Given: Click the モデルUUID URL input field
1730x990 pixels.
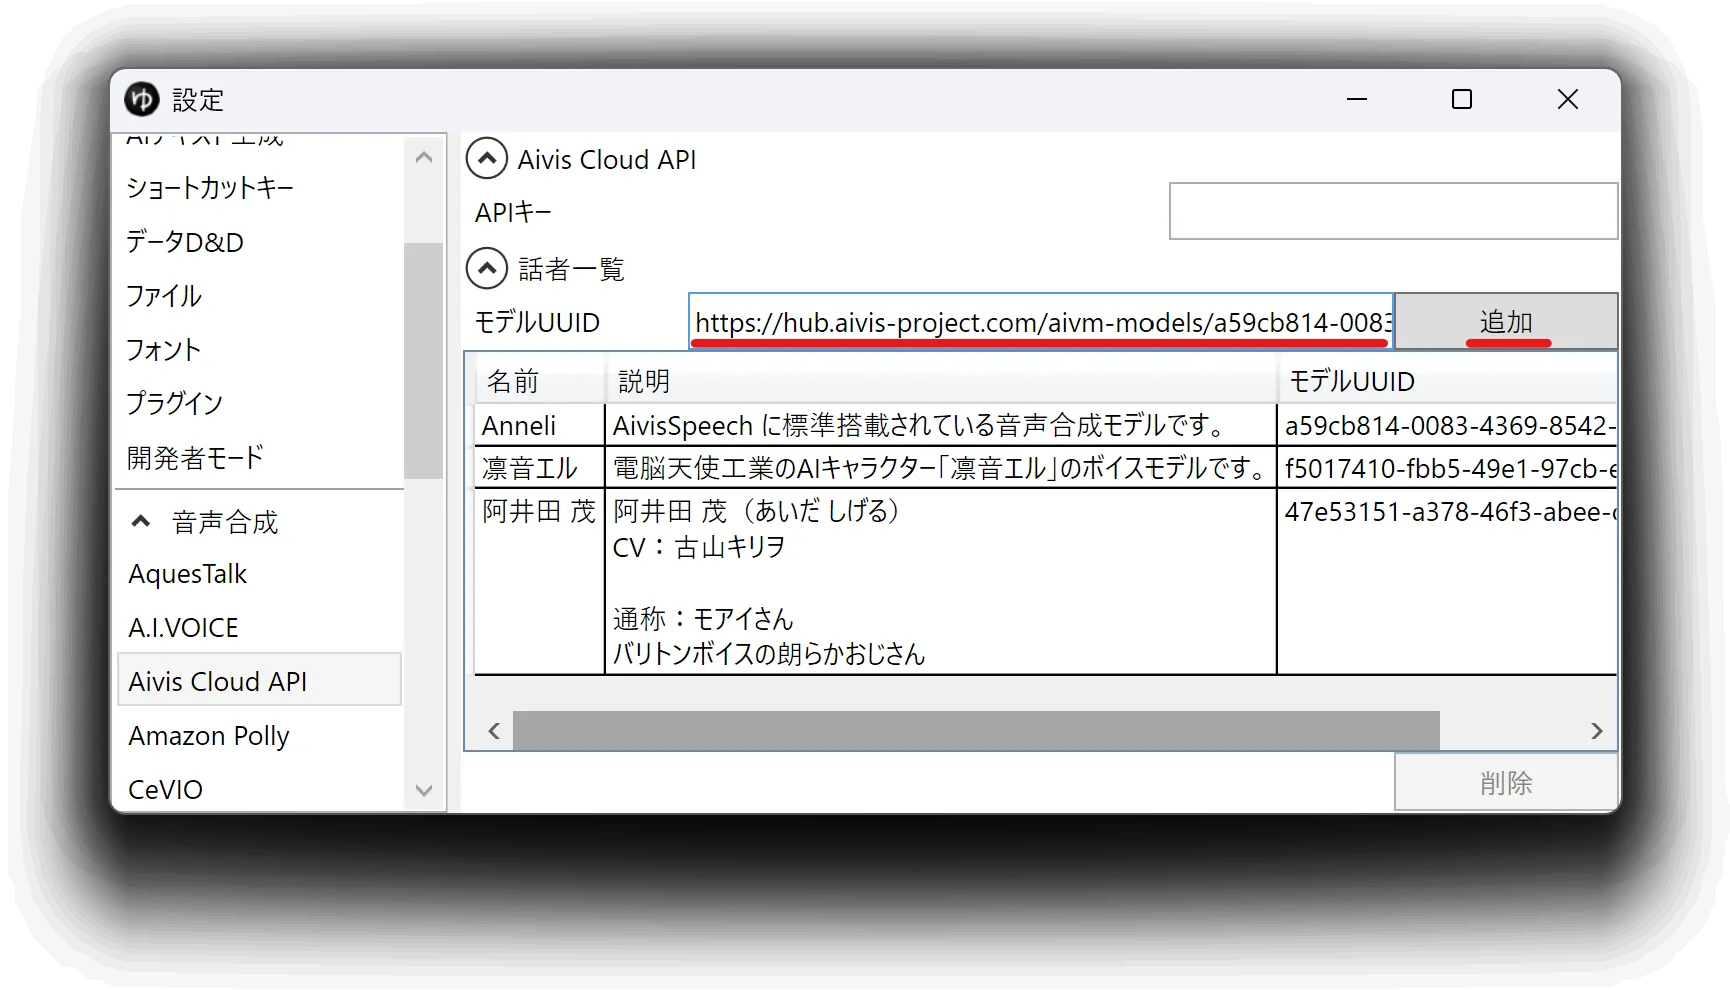Looking at the screenshot, I should pos(1041,321).
